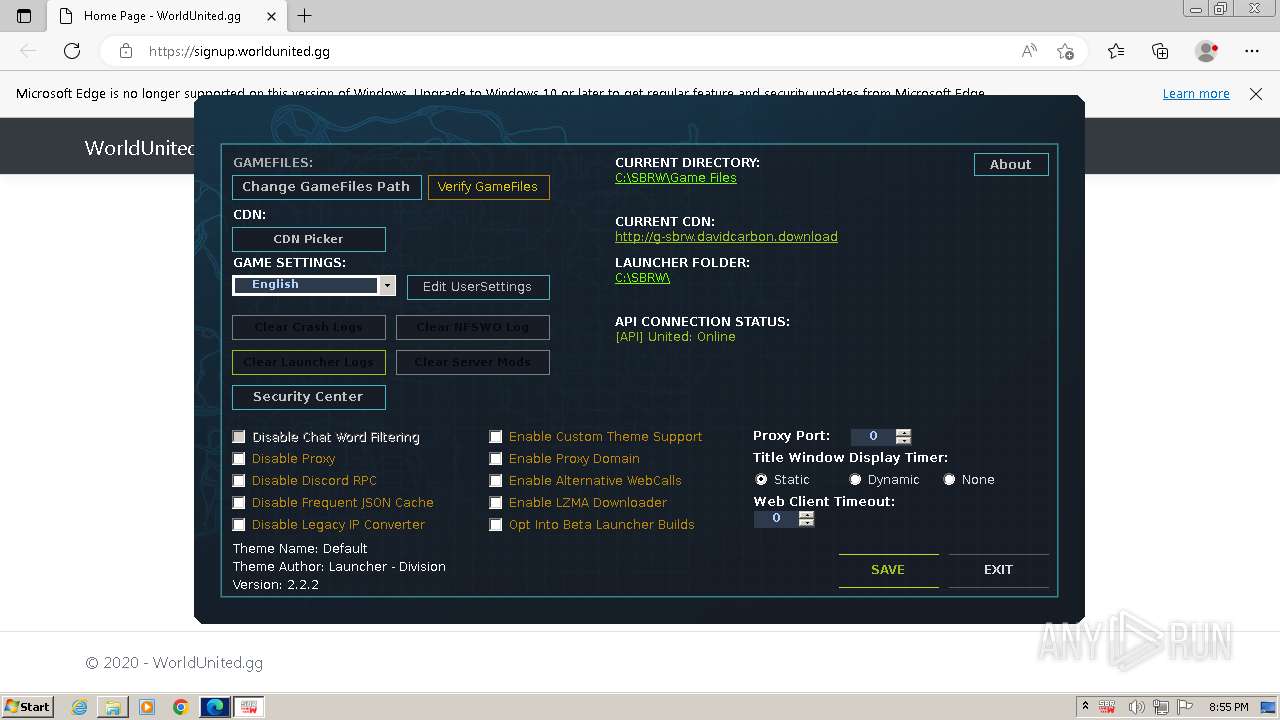Open the C:\SBRW\ launcher folder link
Image resolution: width=1280 pixels, height=720 pixels.
click(643, 278)
